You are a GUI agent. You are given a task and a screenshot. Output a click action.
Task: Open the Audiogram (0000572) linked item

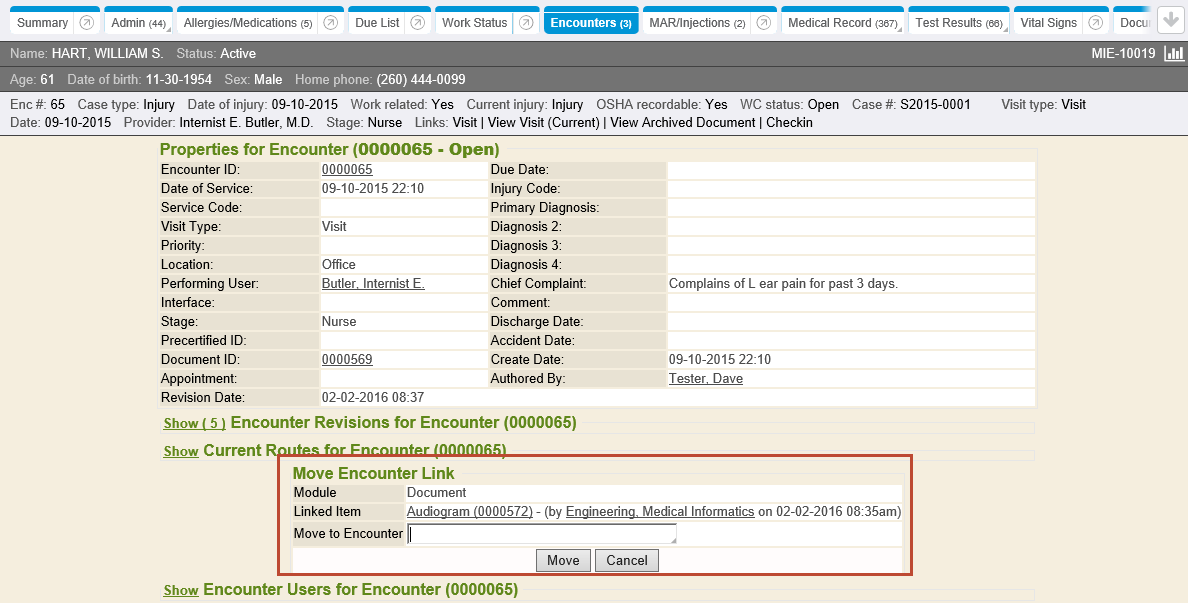[469, 512]
